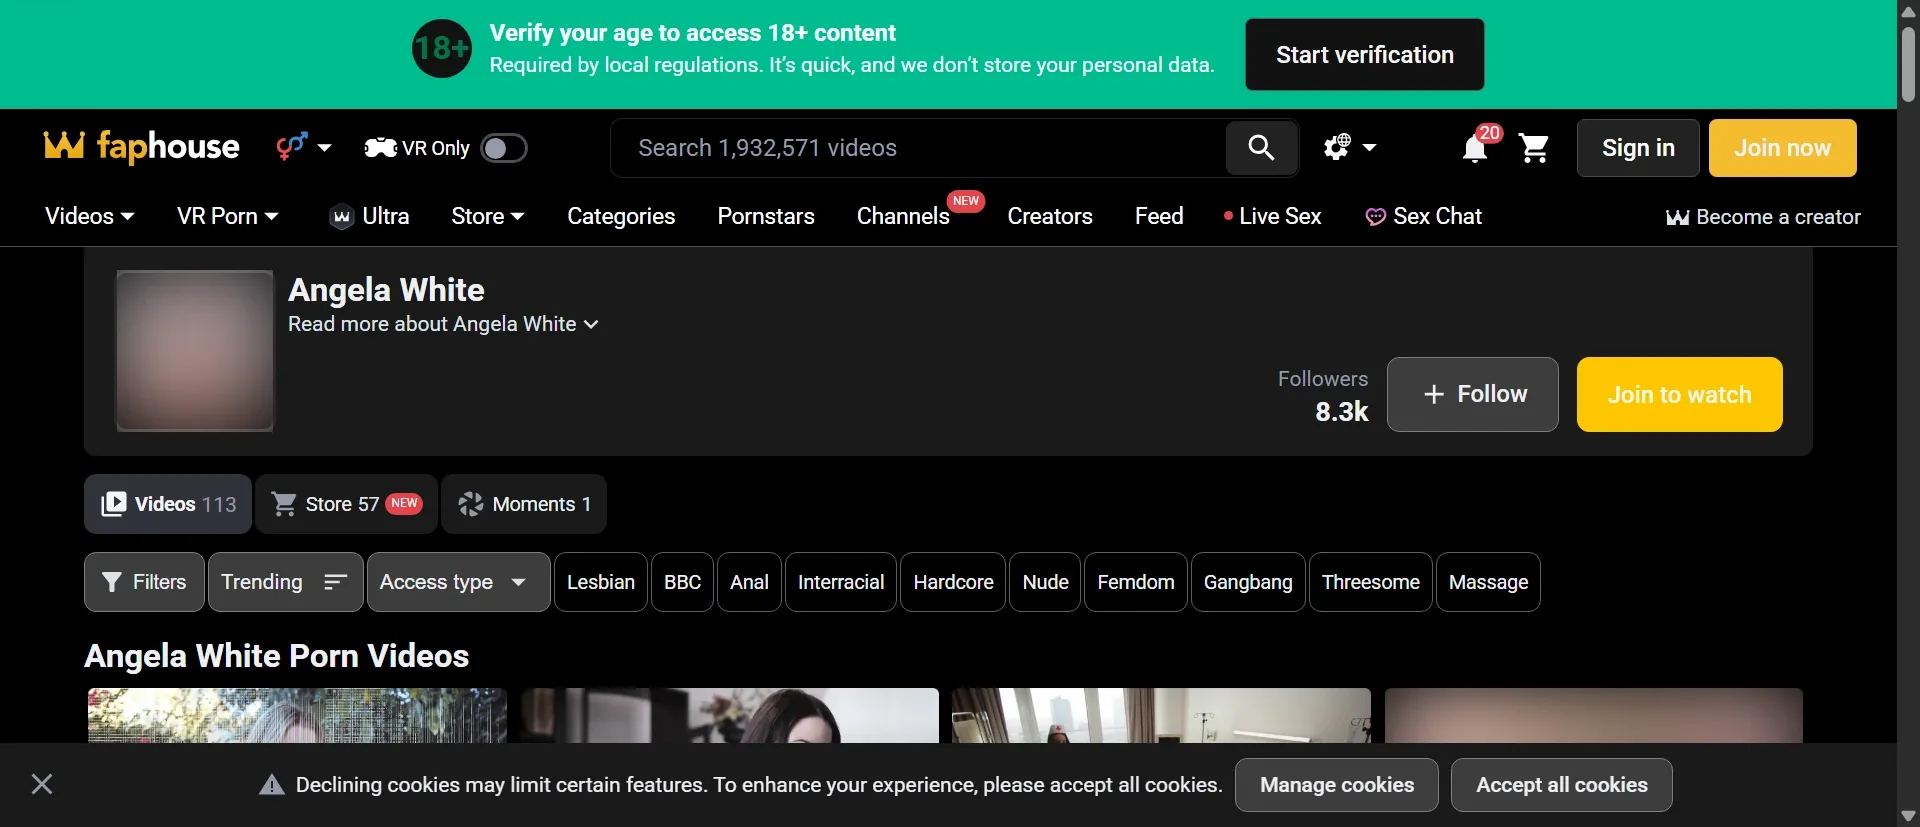Image resolution: width=1920 pixels, height=827 pixels.
Task: Start age verification
Action: click(x=1364, y=54)
